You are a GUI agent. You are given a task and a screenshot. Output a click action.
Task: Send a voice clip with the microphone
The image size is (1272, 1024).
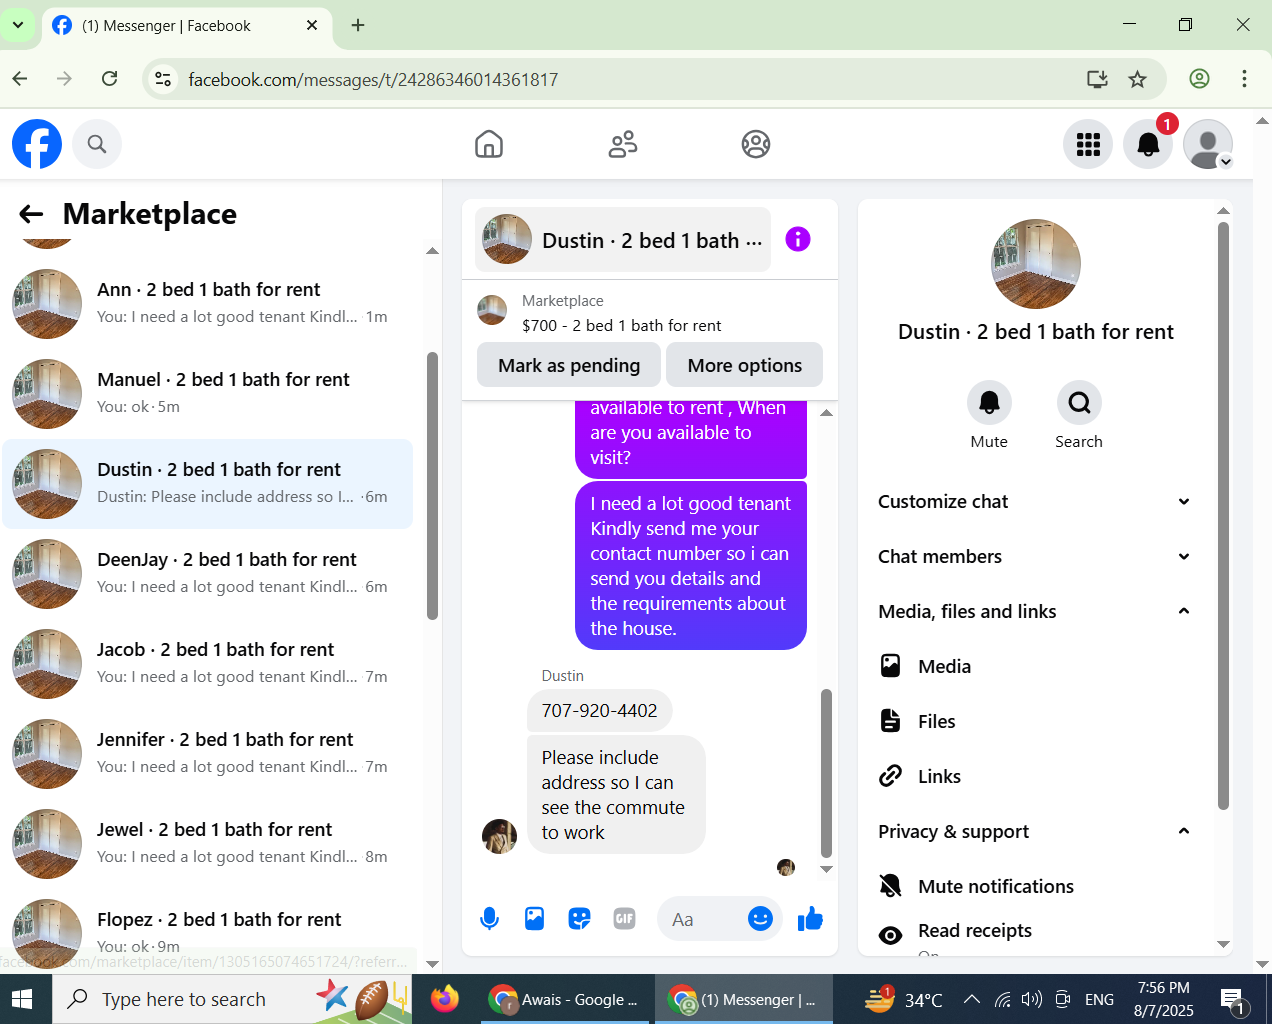click(489, 918)
